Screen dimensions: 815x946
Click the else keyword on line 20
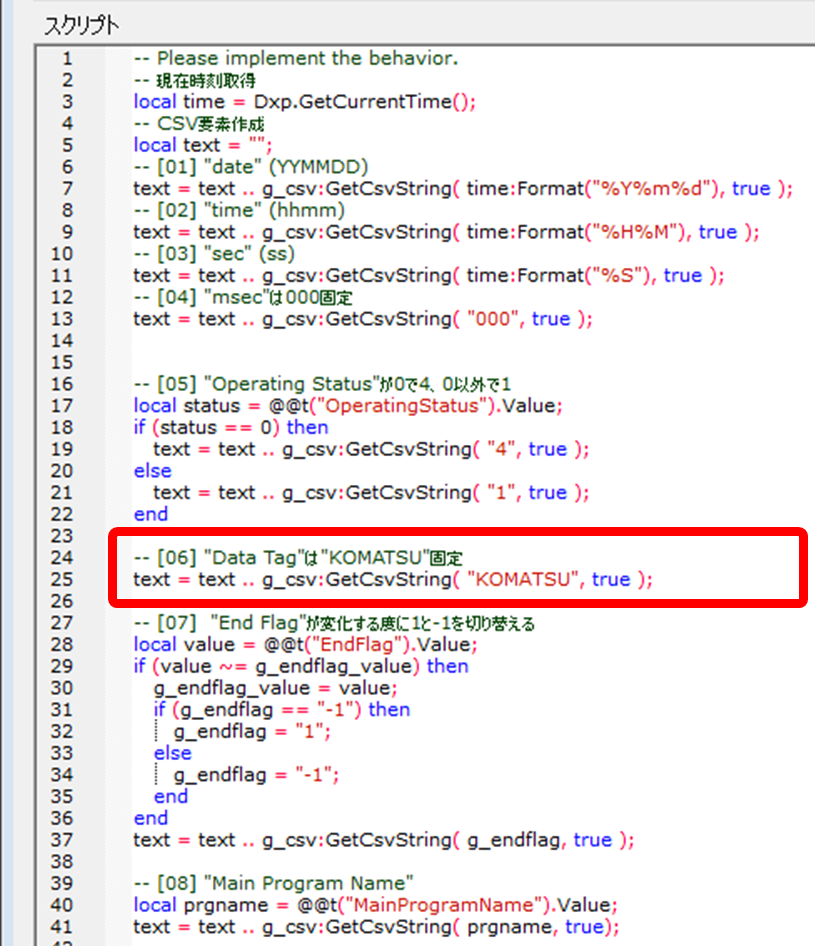click(x=152, y=470)
